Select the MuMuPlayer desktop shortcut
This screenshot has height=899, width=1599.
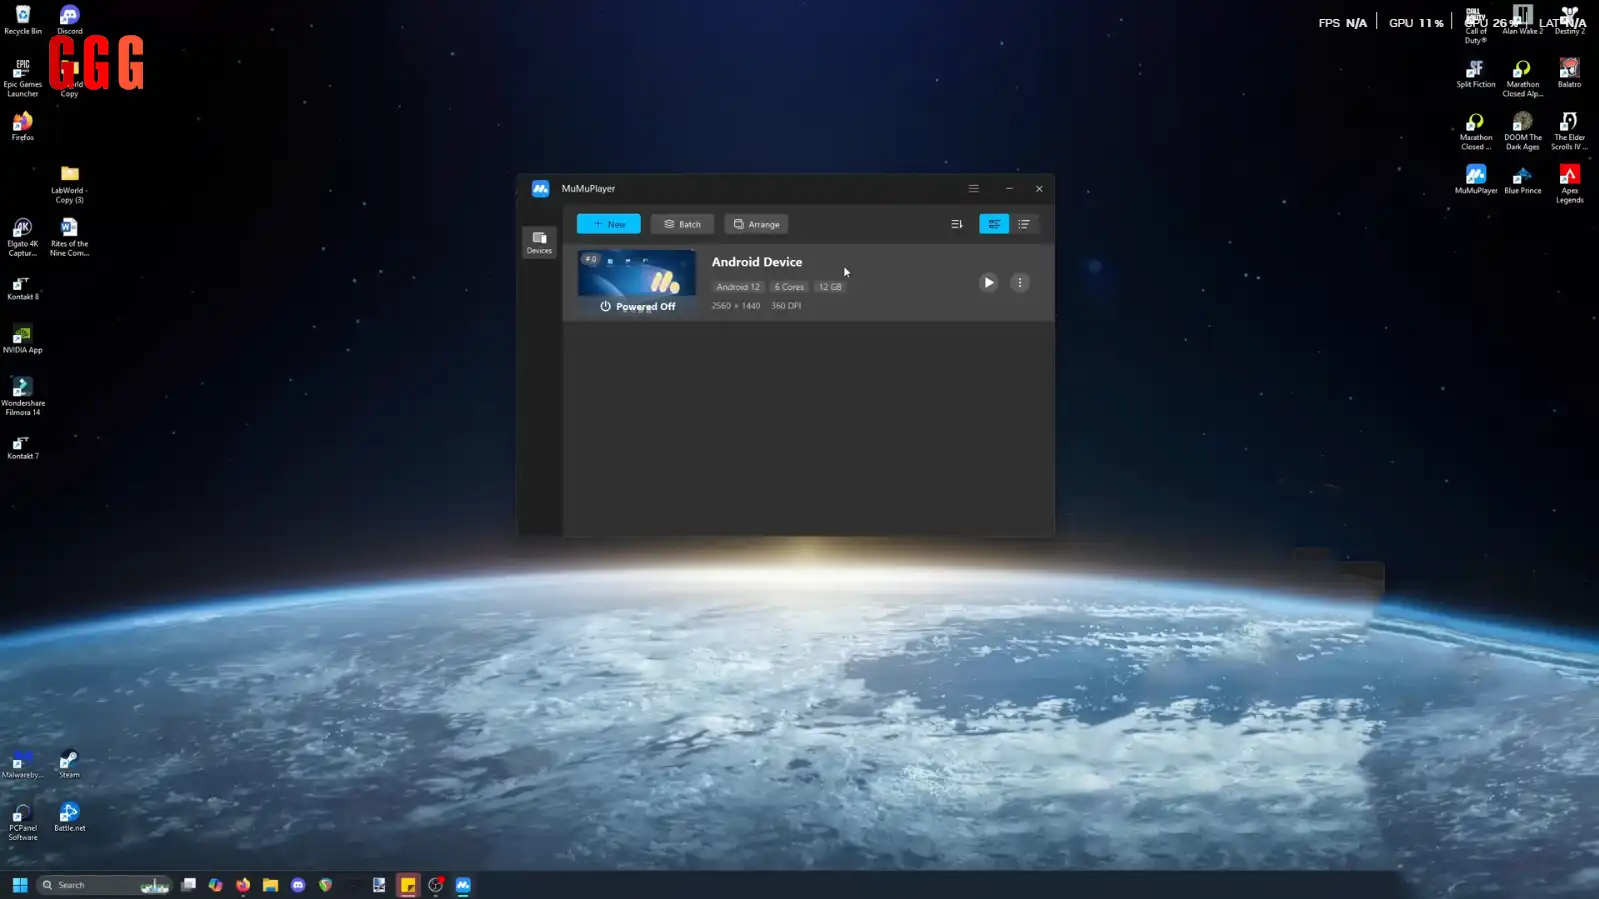point(1476,180)
